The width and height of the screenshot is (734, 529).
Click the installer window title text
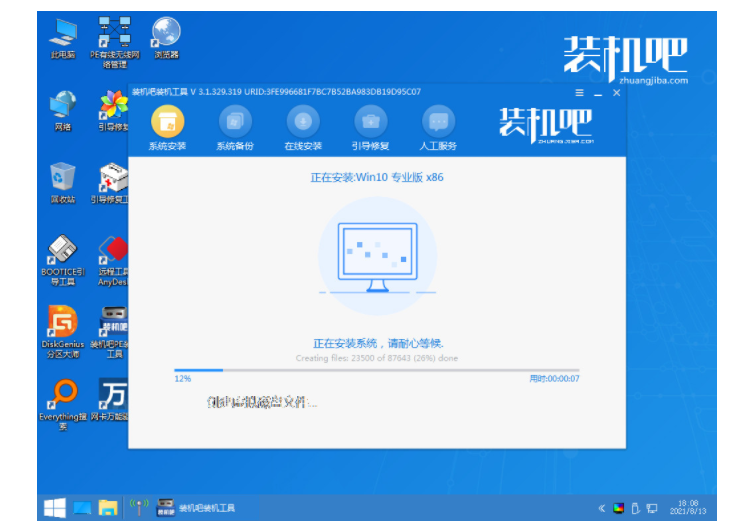pos(276,92)
